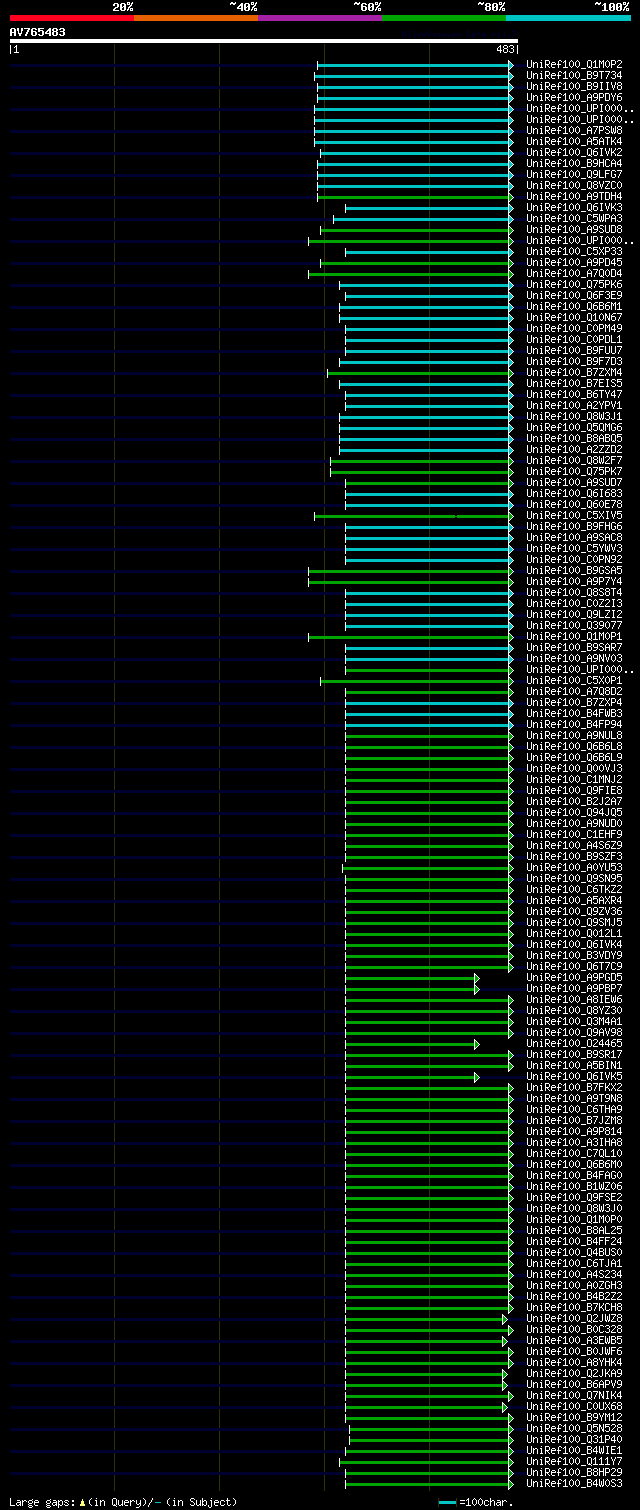Viewport: 640px width, 1510px height.
Task: Select the UniRef100_Q10N67 label
Action: [574, 317]
